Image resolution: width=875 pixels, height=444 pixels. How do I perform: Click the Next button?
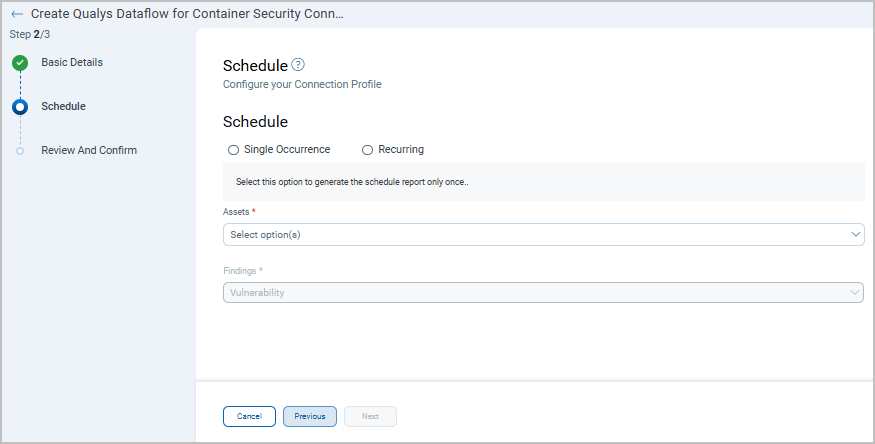[370, 416]
